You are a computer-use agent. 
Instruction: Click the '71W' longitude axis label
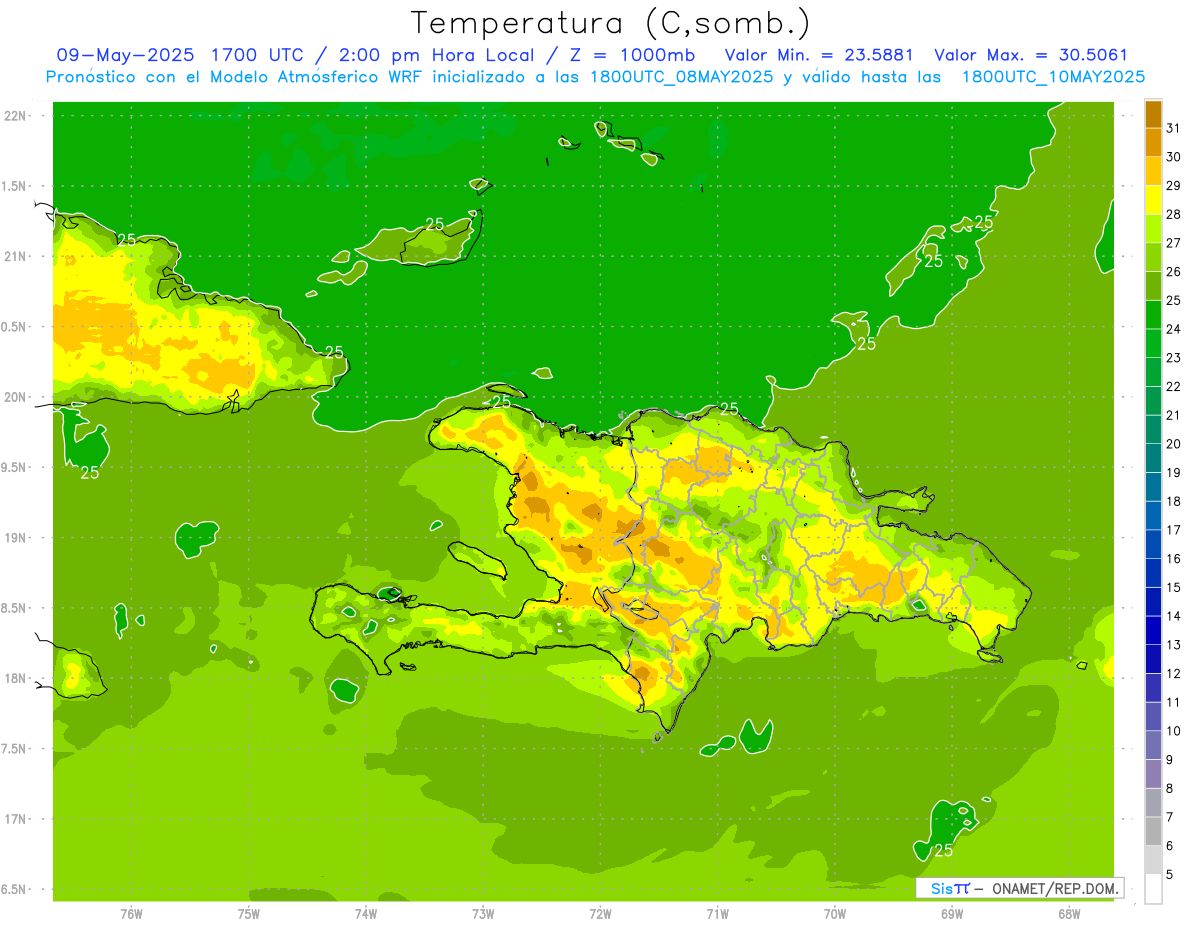point(717,914)
